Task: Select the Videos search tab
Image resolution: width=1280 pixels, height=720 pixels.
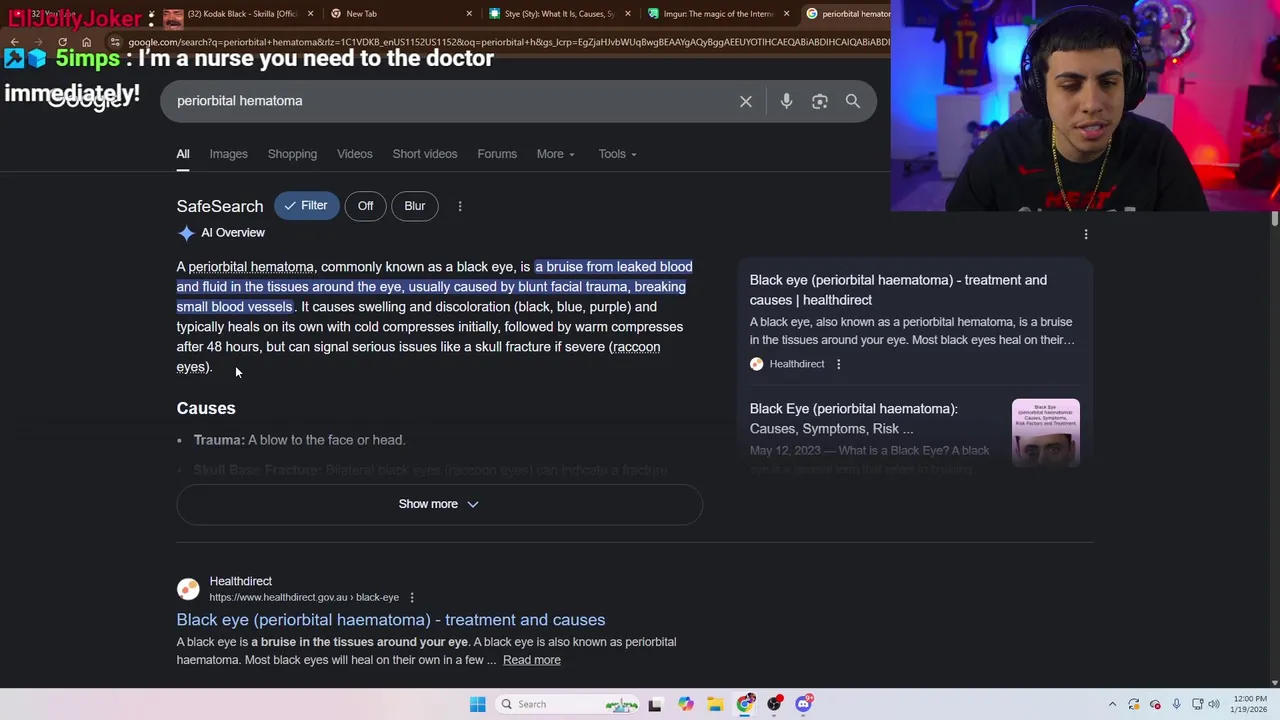Action: 355,154
